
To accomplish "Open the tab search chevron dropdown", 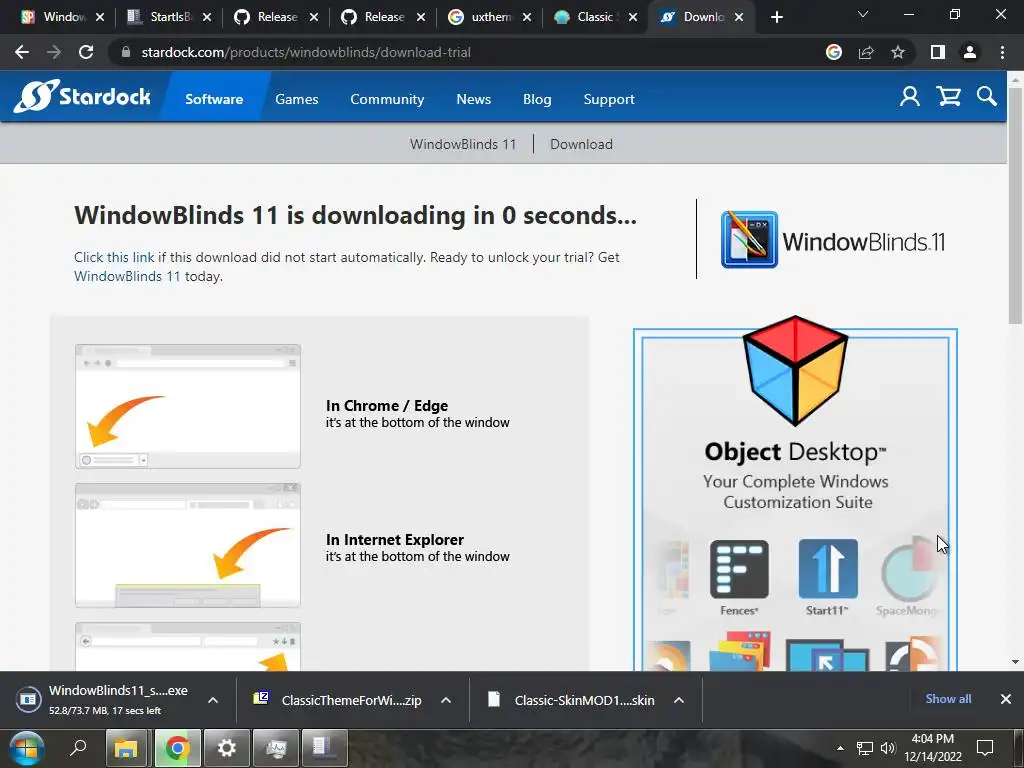I will [863, 14].
